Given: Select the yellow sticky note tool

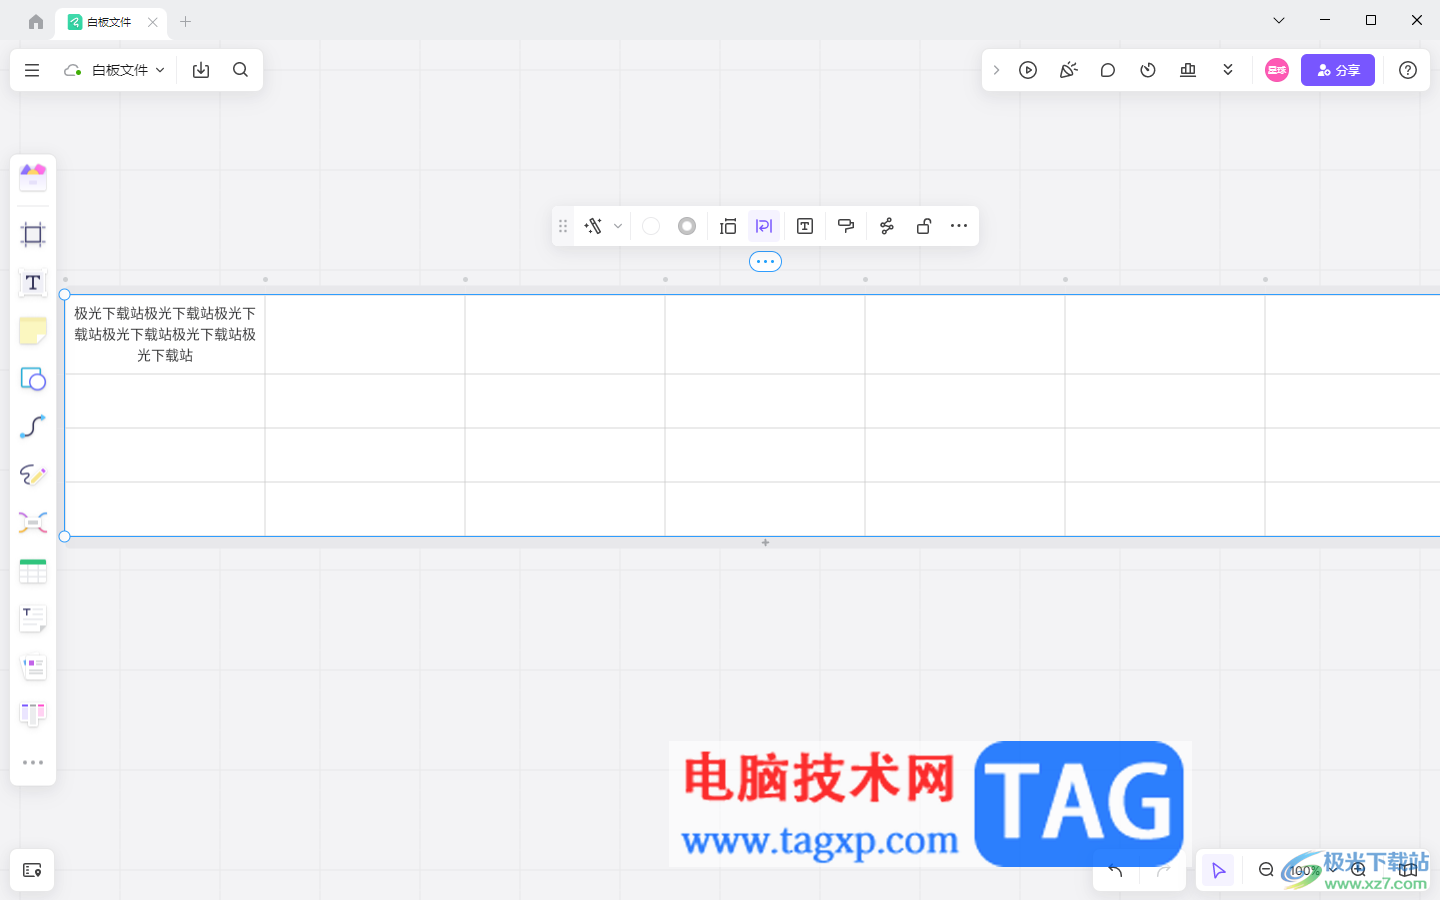Looking at the screenshot, I should click(33, 331).
